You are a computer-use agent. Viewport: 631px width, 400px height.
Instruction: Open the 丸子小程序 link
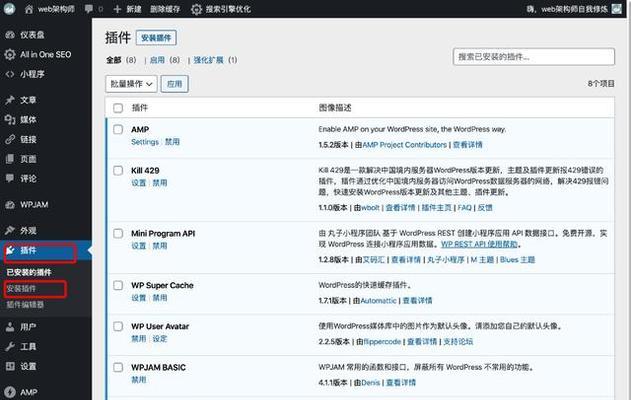coord(445,260)
